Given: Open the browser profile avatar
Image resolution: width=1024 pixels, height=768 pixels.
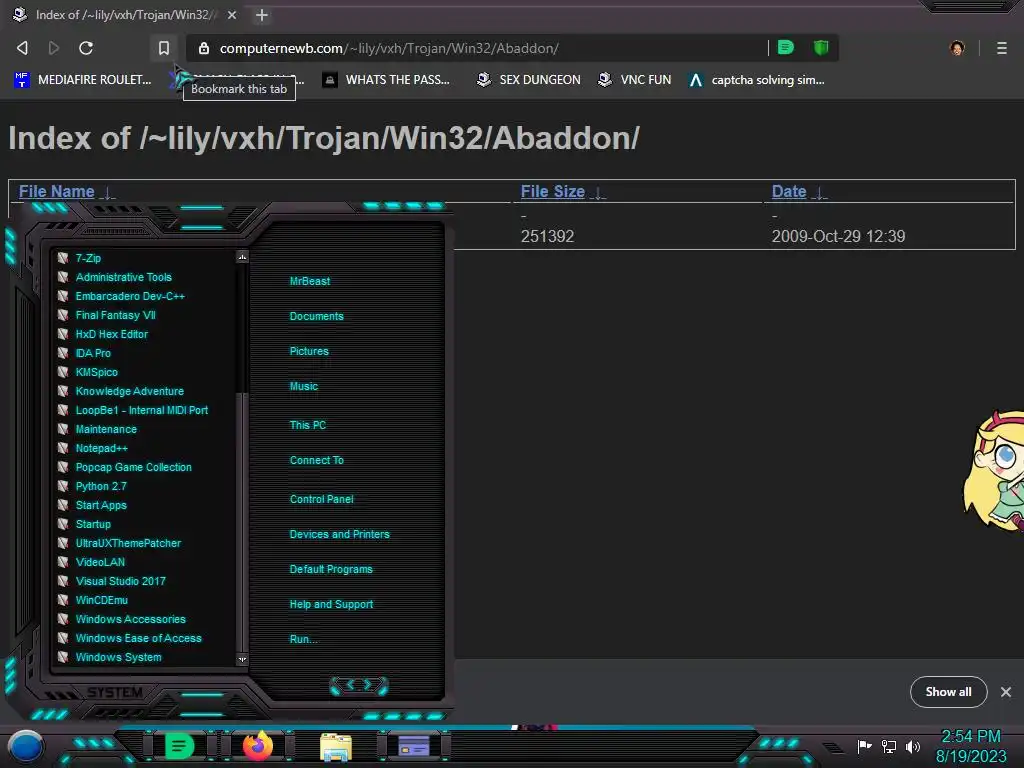Looking at the screenshot, I should tap(957, 48).
